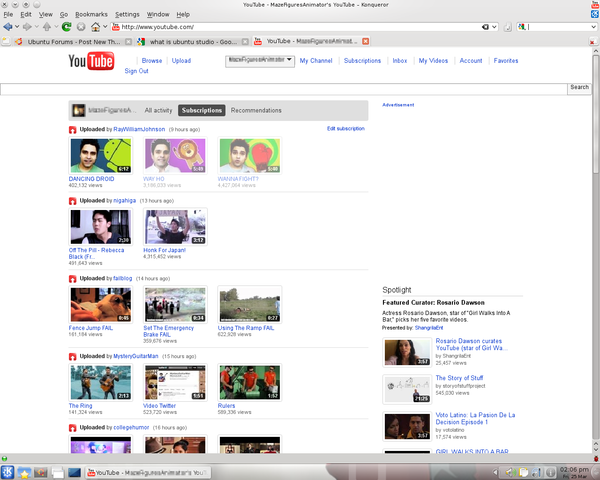Open the Fence Jump FAIL thumbnail

tap(101, 305)
